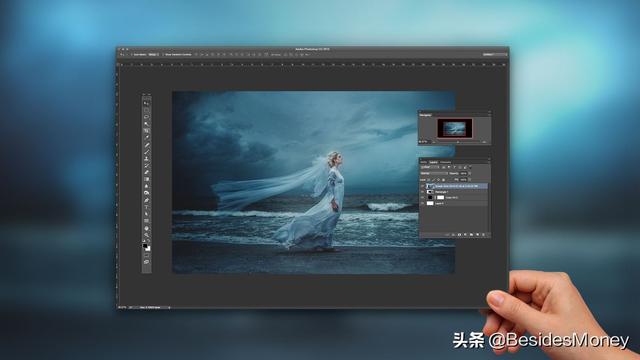Toggle visibility of the bottom white layer
Viewport: 640px width, 360px height.
pos(422,203)
